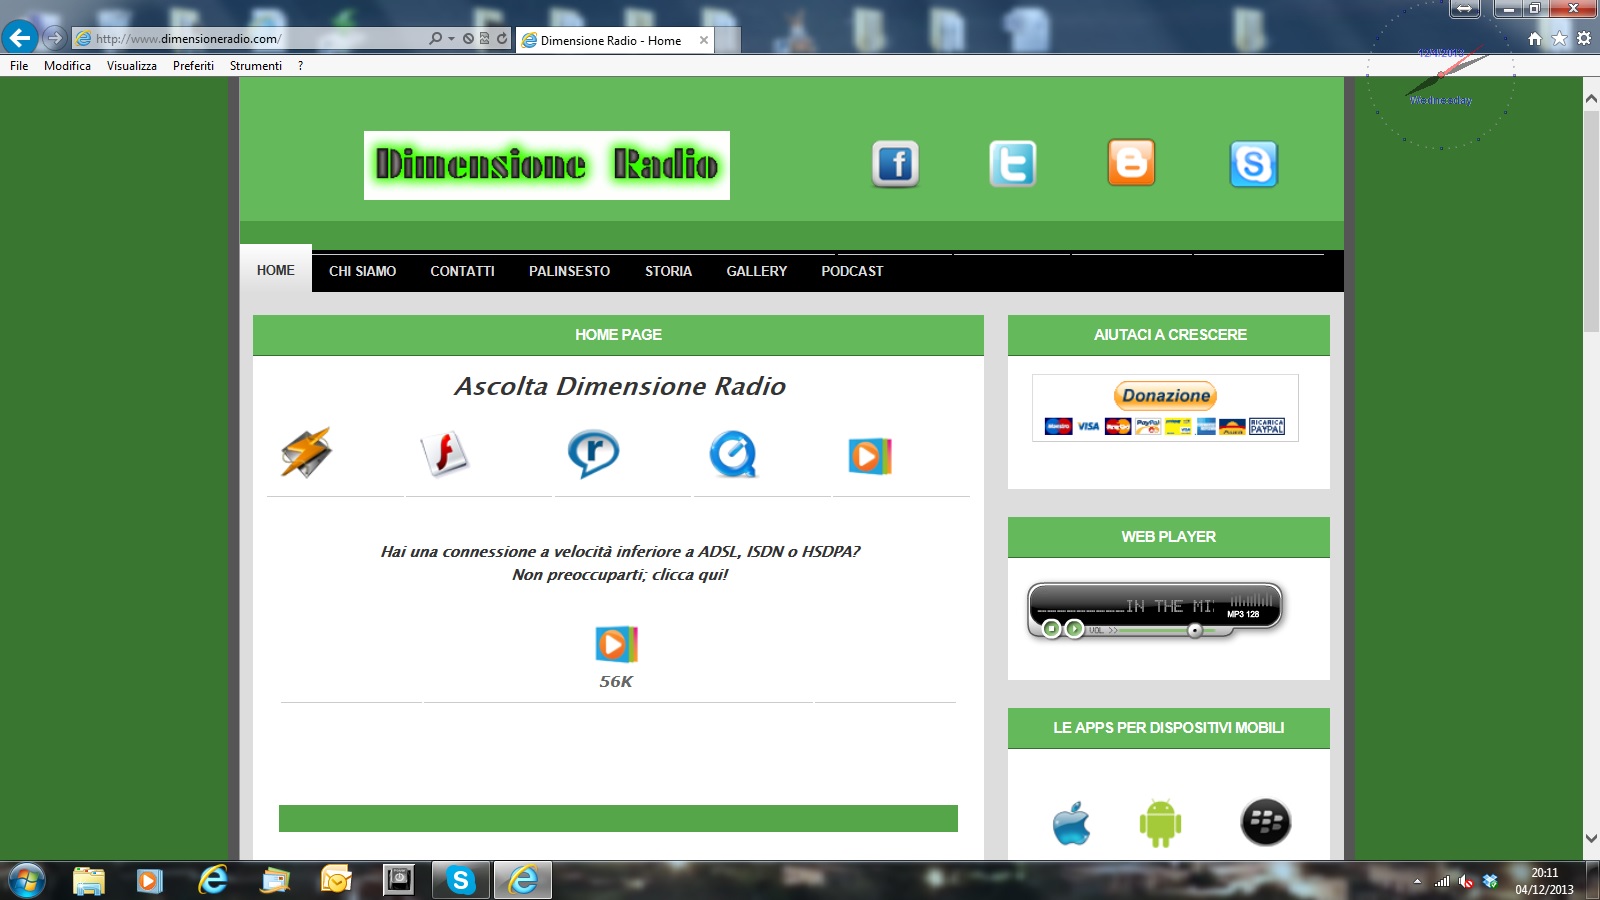Open the Visualizza menu
The height and width of the screenshot is (900, 1600).
132,66
